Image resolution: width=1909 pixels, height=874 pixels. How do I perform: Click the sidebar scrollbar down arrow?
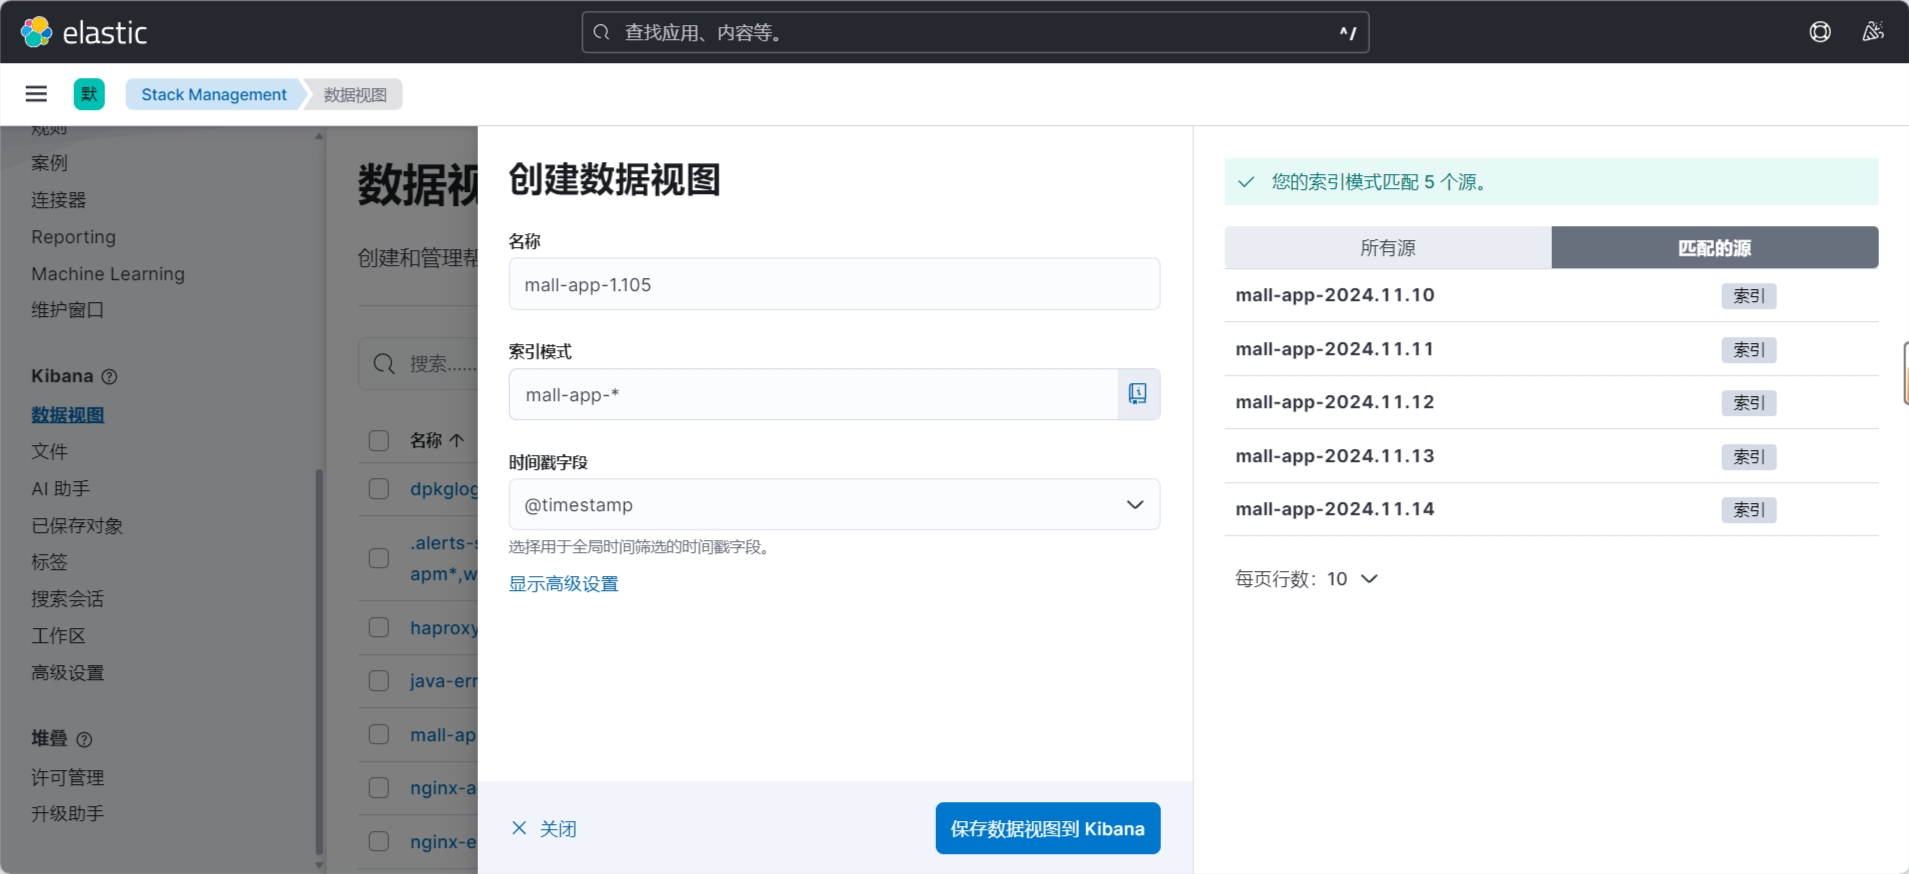[319, 866]
